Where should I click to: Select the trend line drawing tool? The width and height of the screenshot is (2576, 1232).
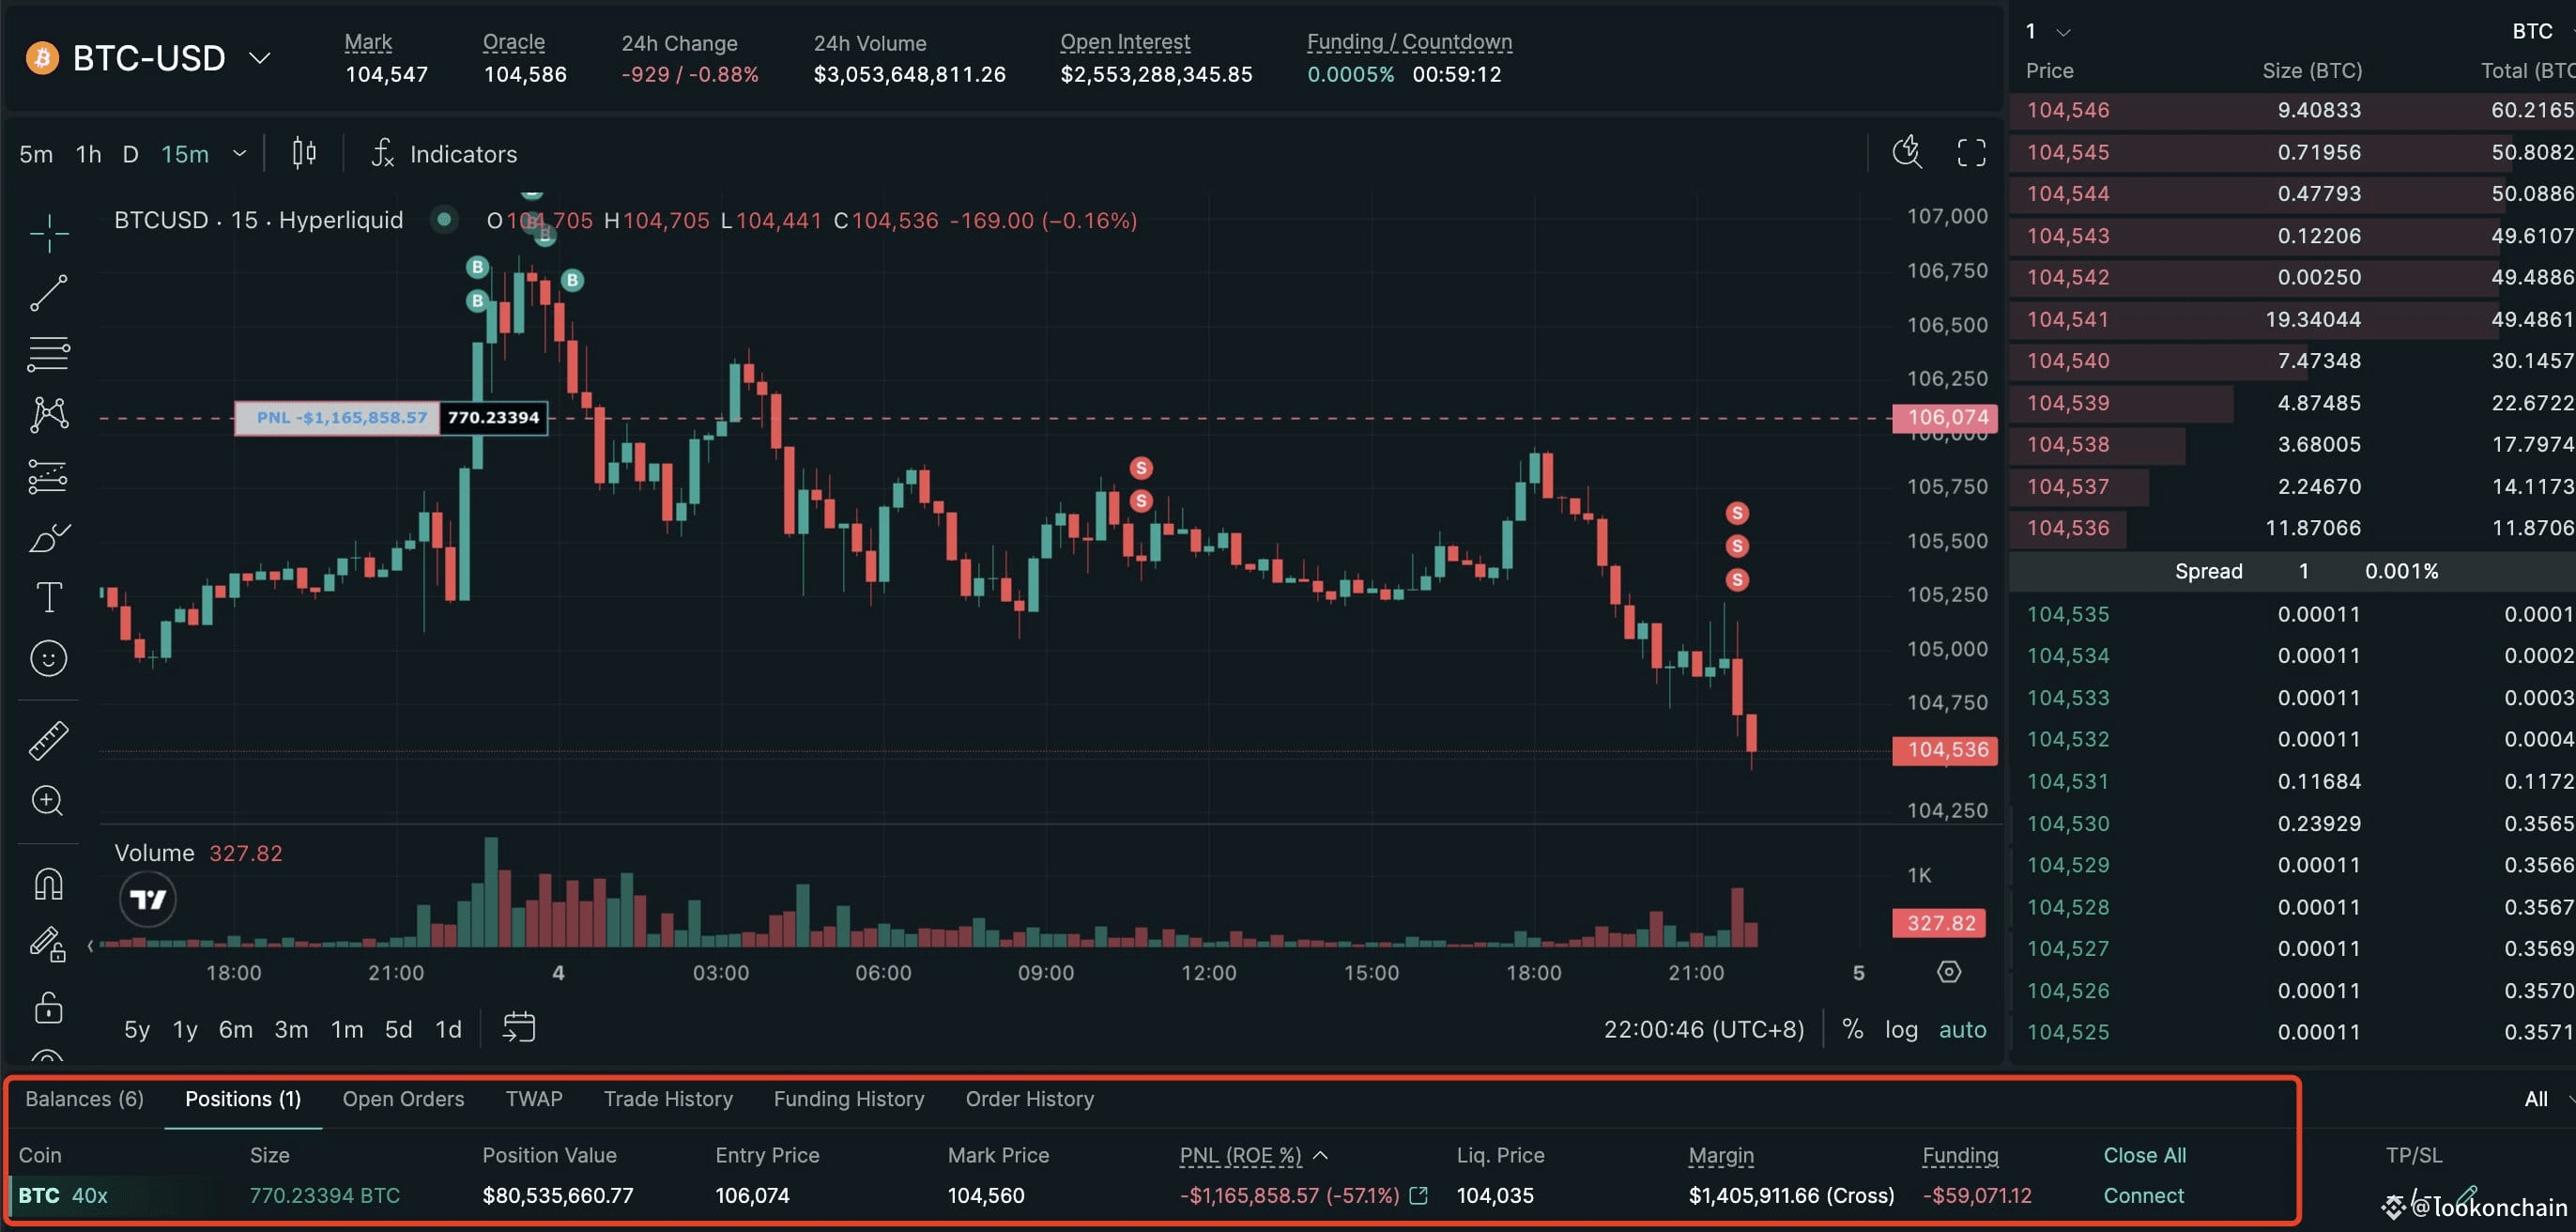pos(49,294)
